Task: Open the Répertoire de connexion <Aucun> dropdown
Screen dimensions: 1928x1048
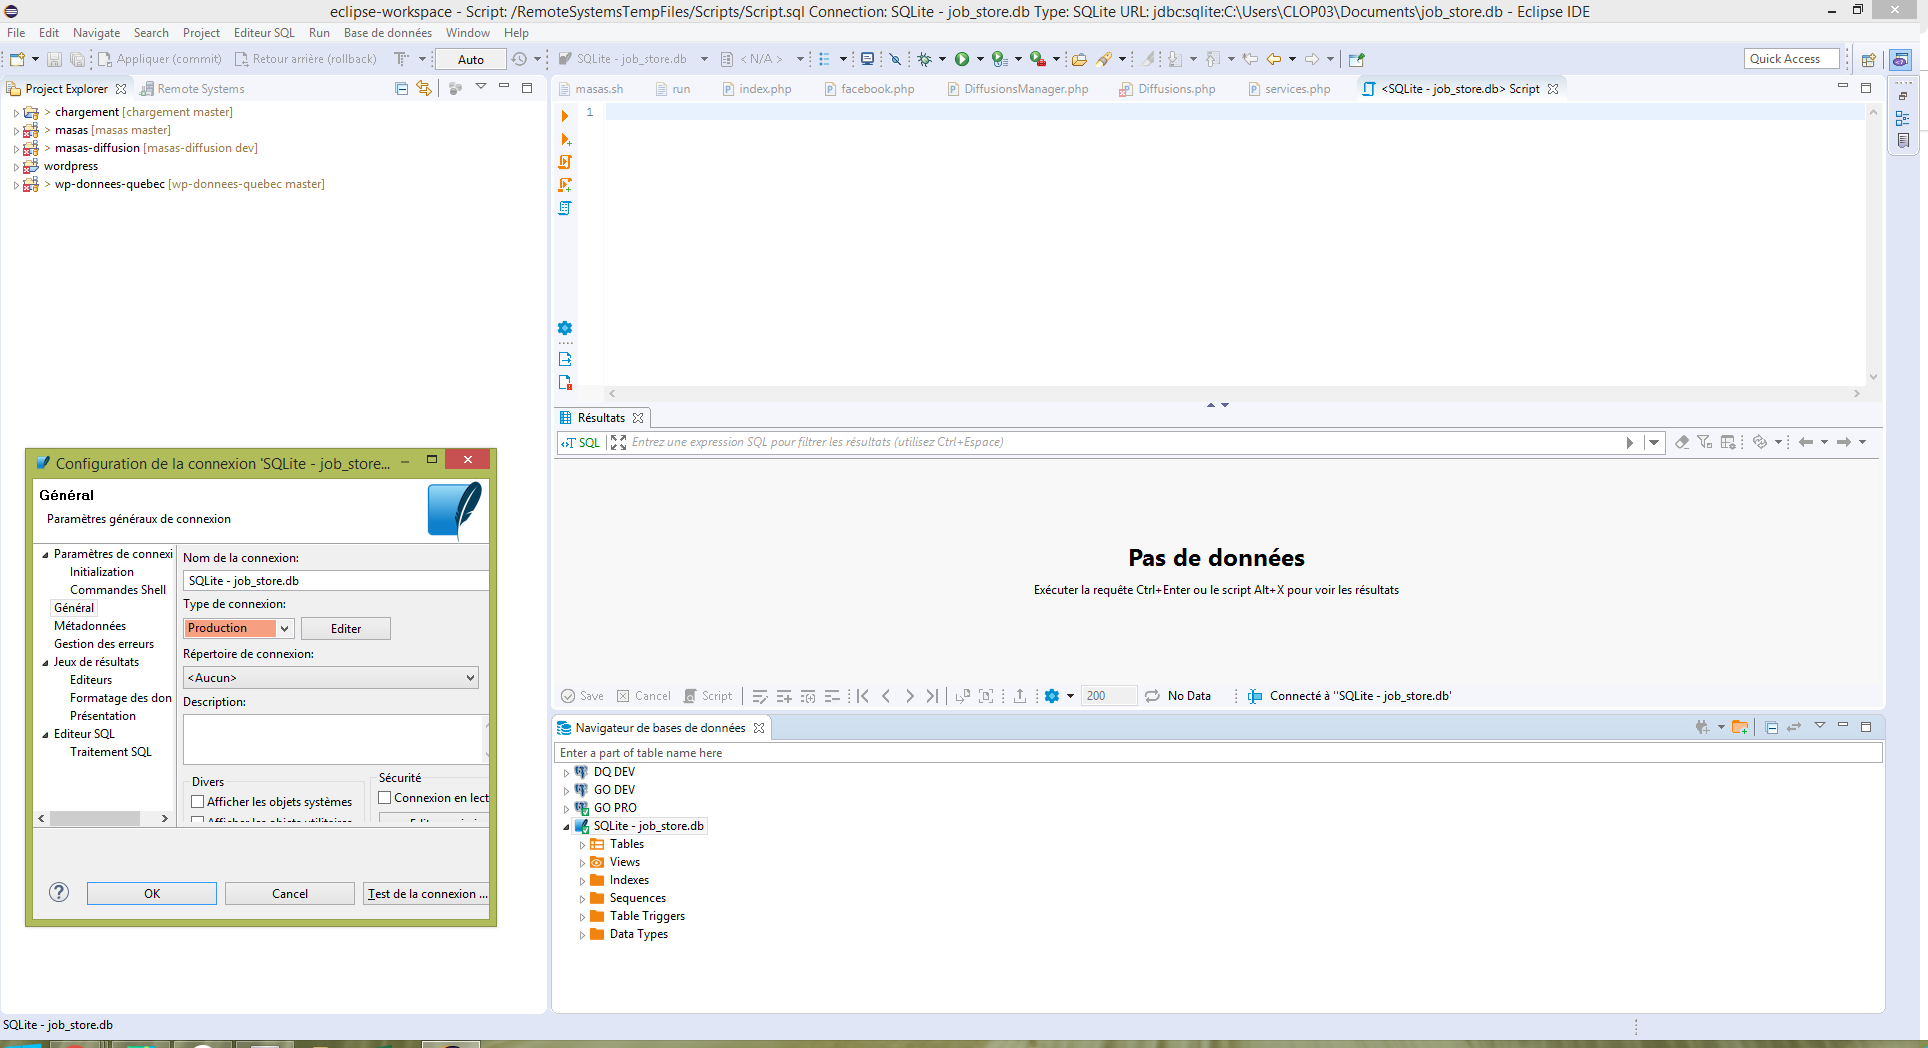Action: coord(331,678)
